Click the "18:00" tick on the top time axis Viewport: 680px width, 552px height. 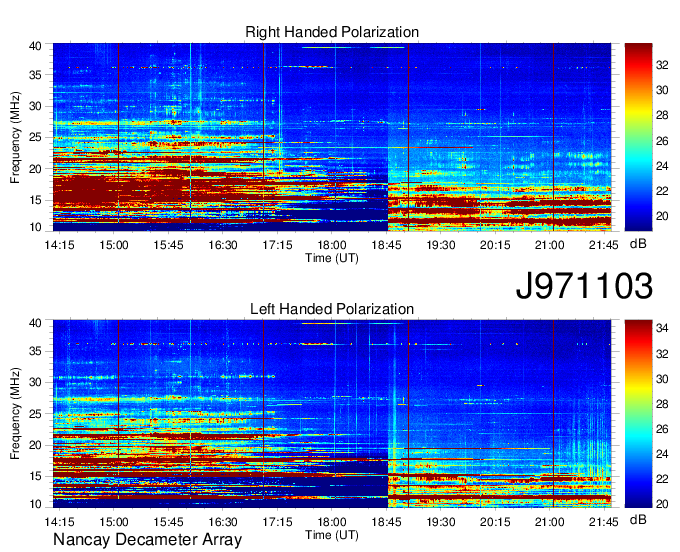pos(332,245)
